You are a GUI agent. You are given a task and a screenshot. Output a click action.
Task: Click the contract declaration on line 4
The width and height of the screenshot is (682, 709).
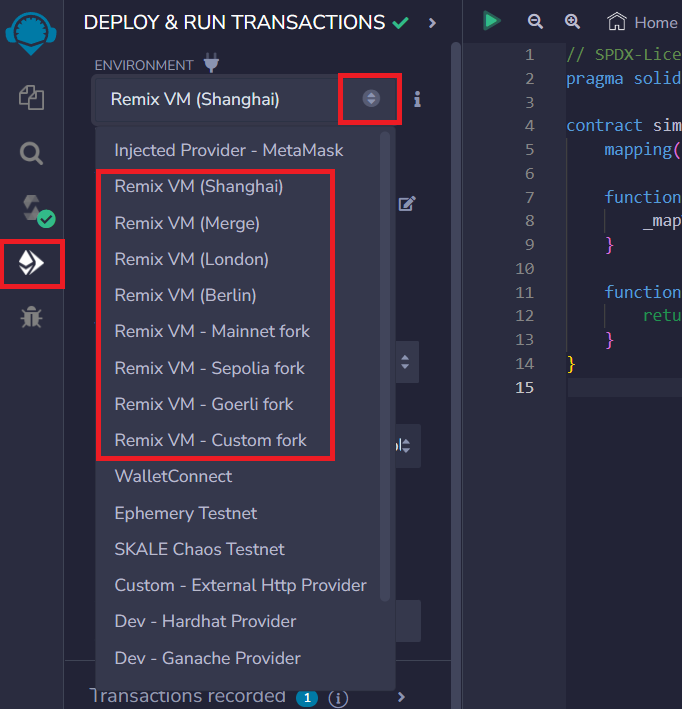click(624, 125)
